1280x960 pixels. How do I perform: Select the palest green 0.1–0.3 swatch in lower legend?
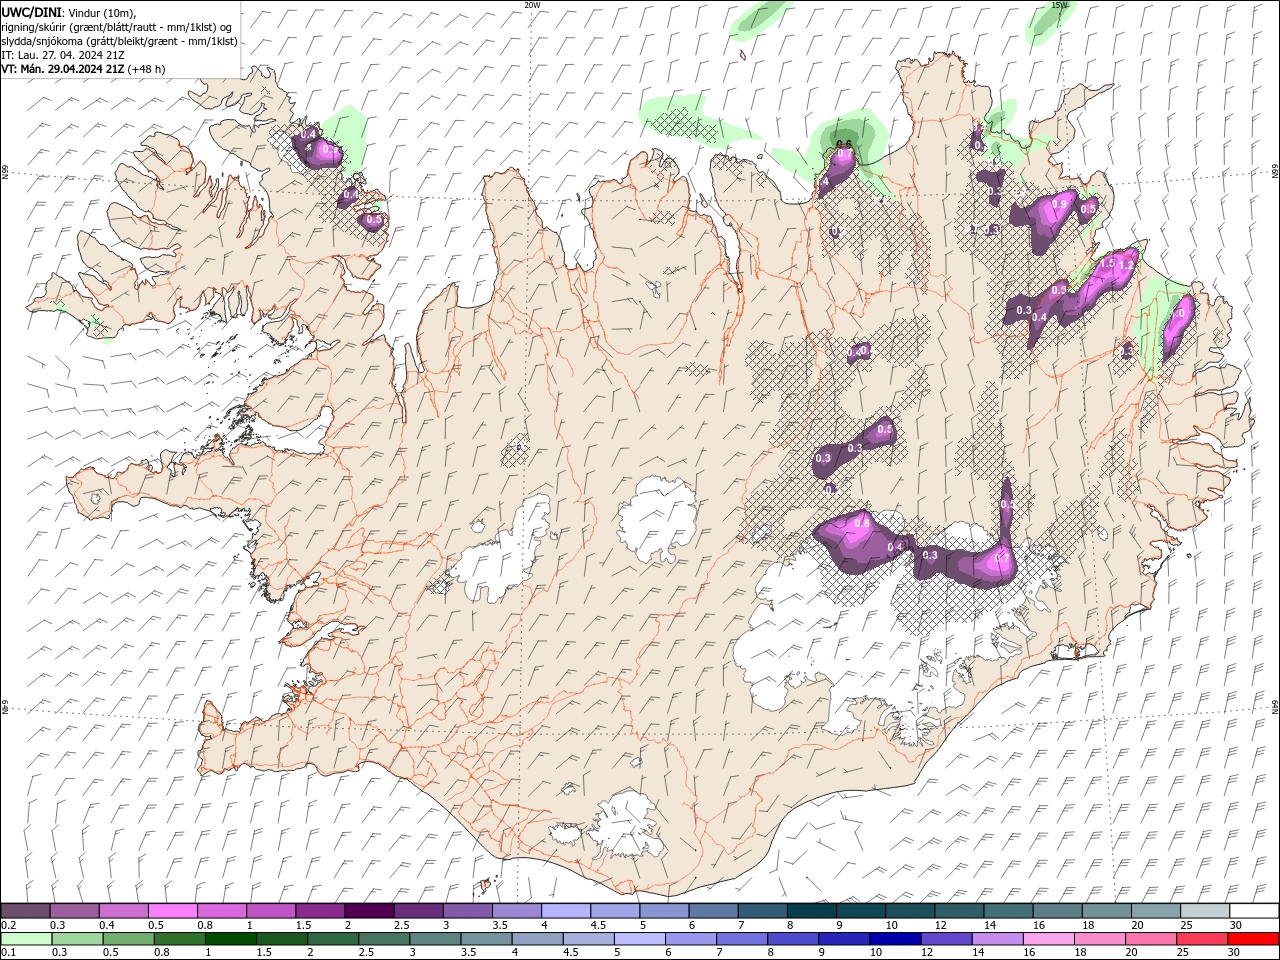click(26, 939)
